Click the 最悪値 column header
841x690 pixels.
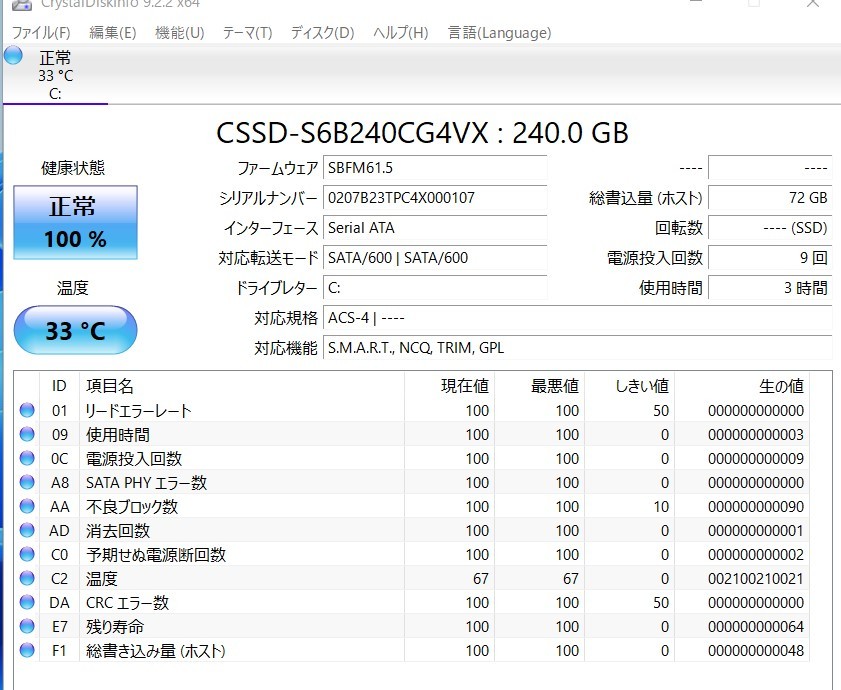[540, 386]
